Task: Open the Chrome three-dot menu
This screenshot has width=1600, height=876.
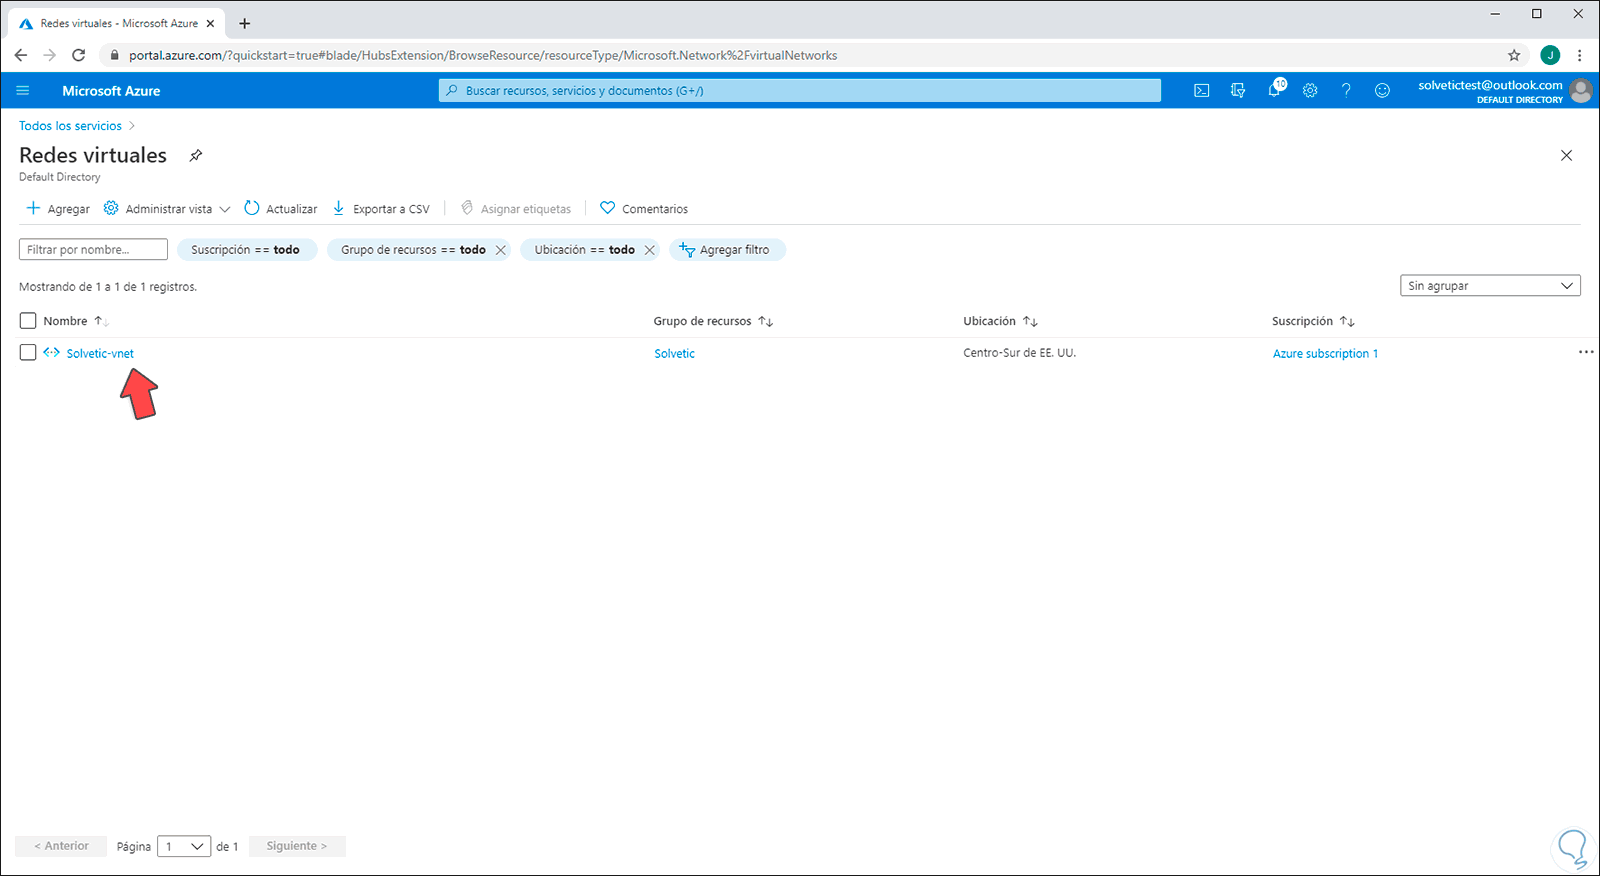Action: click(1580, 55)
